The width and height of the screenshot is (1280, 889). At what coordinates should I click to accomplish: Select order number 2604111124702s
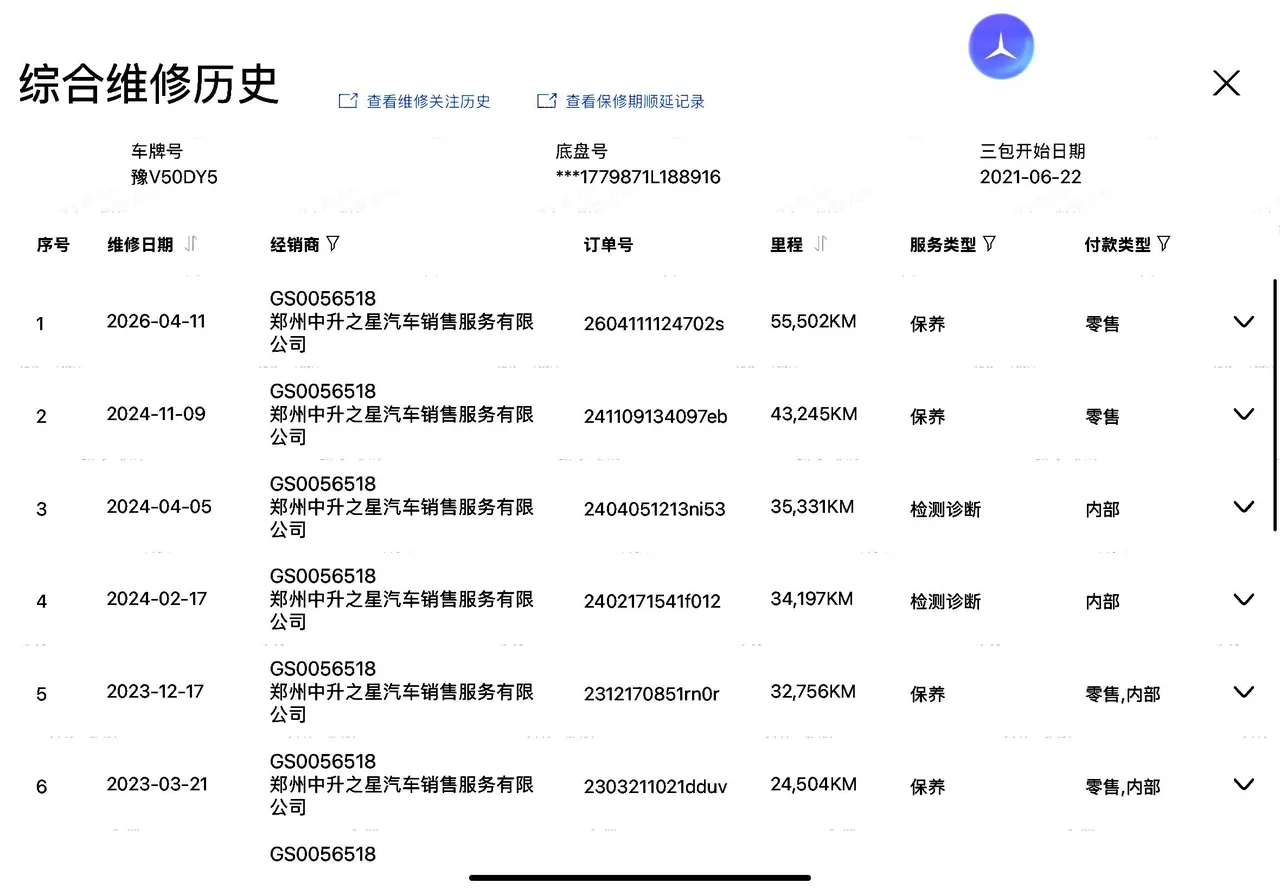[x=653, y=323]
